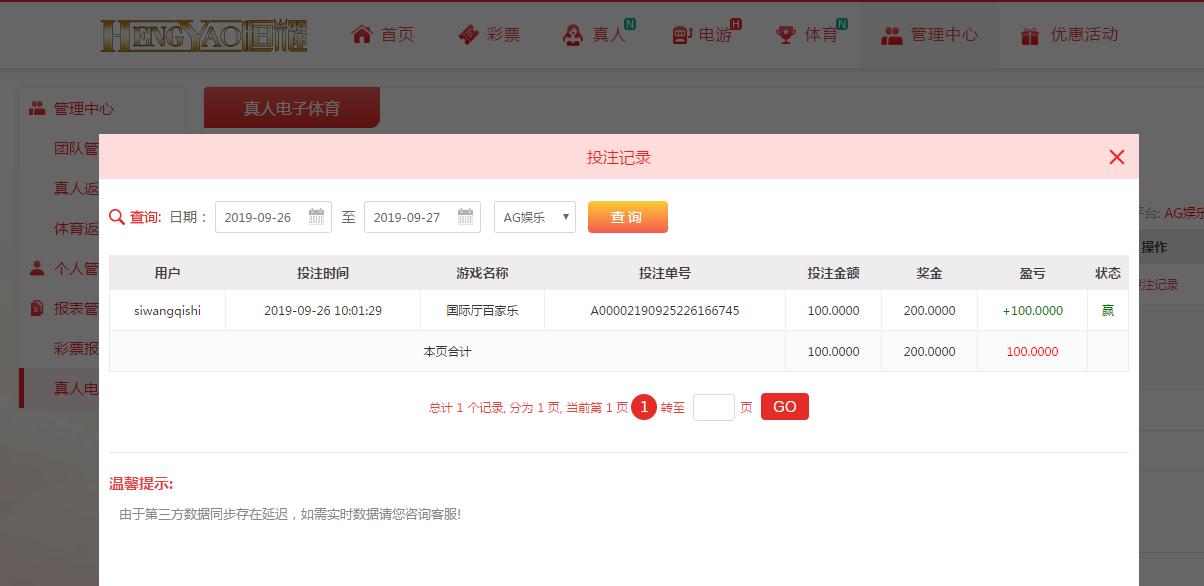Open 团队管理 in sidebar
Screen dimensions: 1204x586
point(76,148)
